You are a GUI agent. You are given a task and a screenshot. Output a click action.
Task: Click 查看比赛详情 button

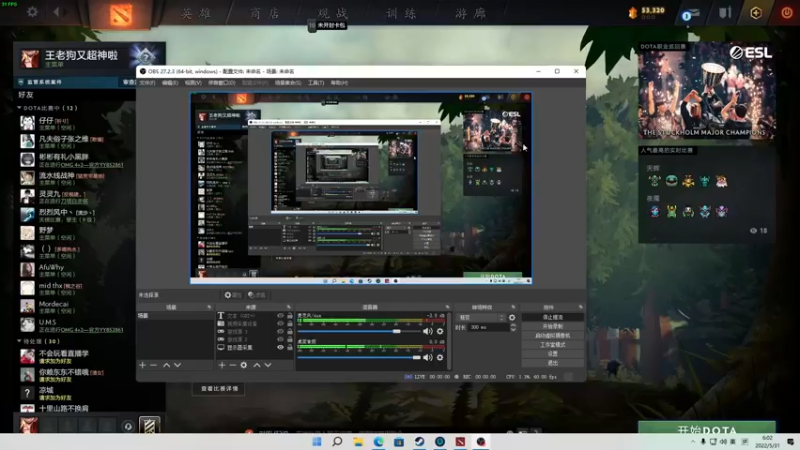(219, 389)
